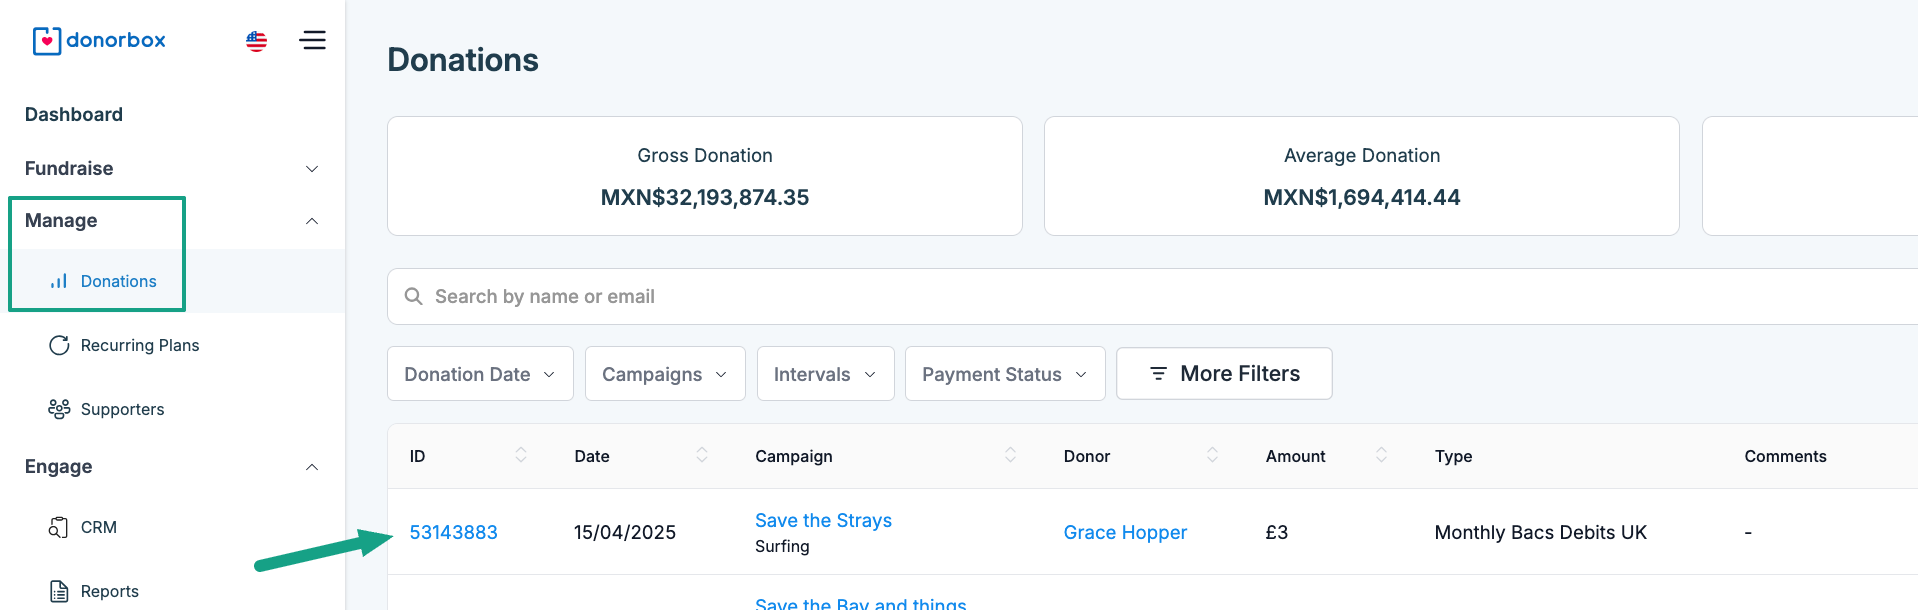Click the Donations bar chart icon
Viewport: 1918px width, 610px height.
tap(59, 281)
